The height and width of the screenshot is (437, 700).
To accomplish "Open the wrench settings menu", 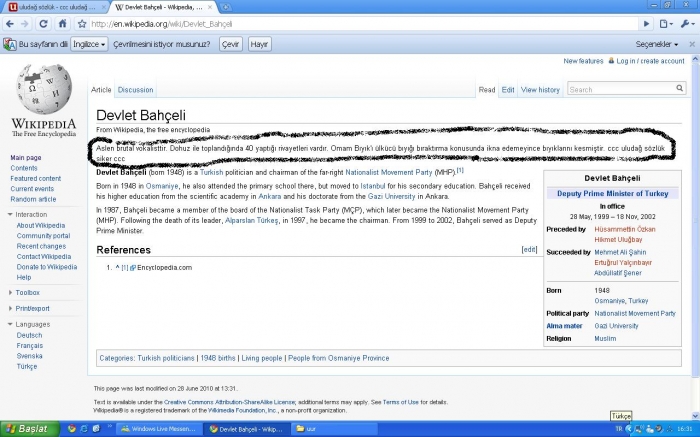I will (687, 24).
